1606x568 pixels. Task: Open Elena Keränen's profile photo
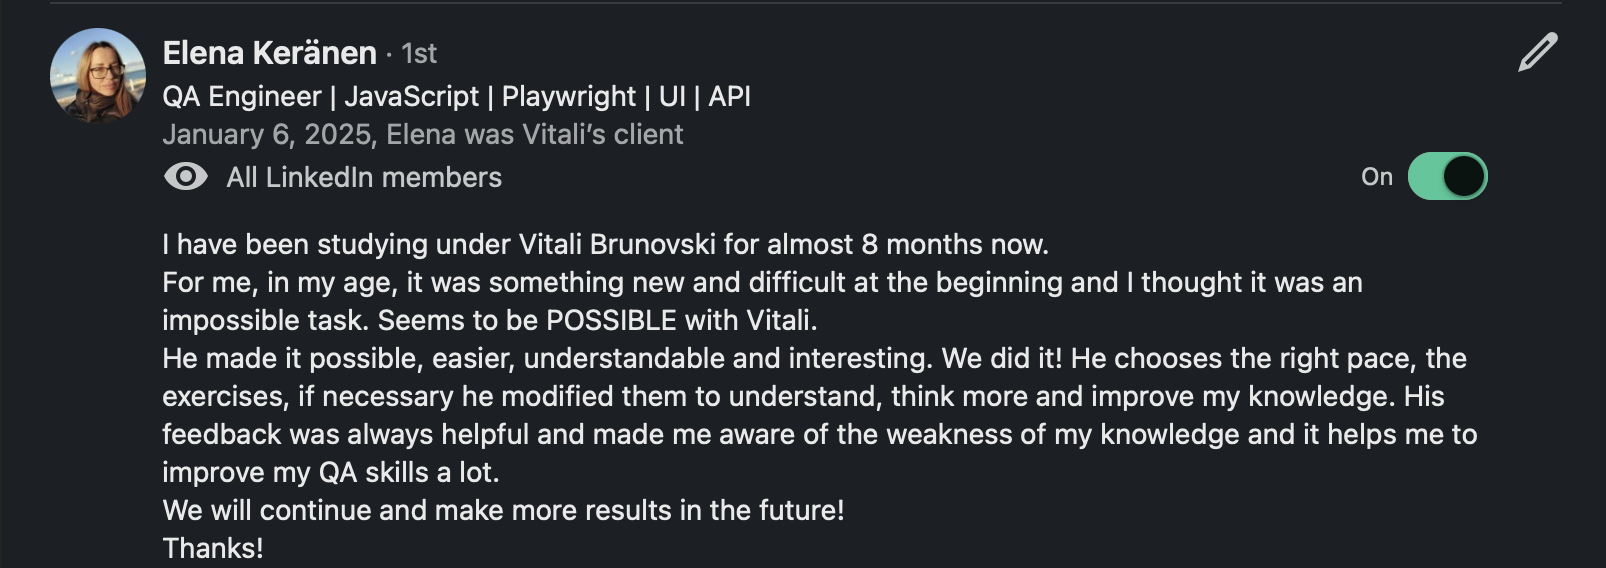point(98,76)
